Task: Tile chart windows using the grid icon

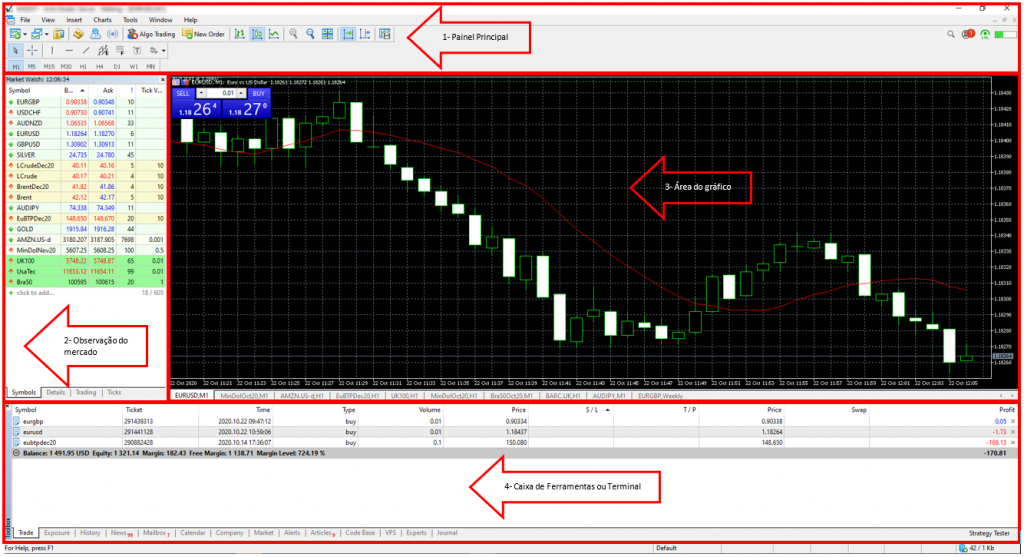Action: pyautogui.click(x=328, y=34)
